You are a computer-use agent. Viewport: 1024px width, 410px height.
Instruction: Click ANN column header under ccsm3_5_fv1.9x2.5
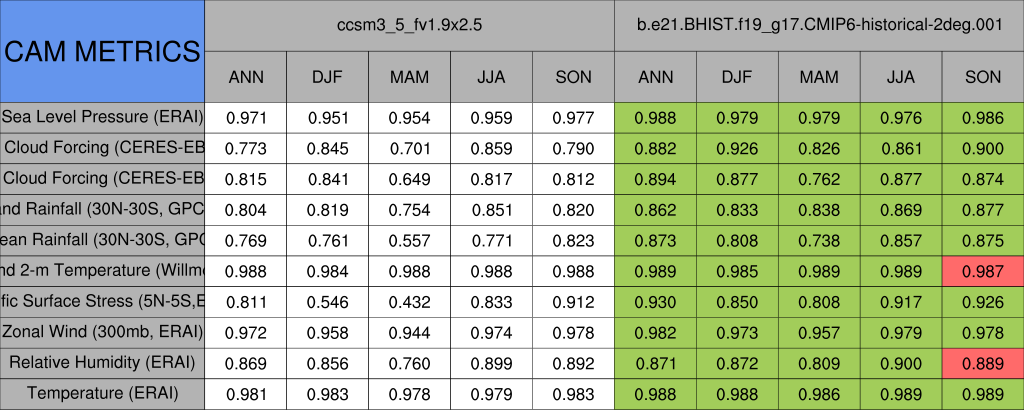(246, 77)
